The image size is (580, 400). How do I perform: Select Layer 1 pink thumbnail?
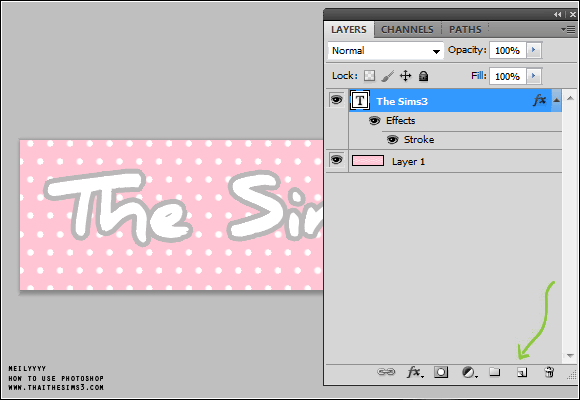pyautogui.click(x=368, y=161)
